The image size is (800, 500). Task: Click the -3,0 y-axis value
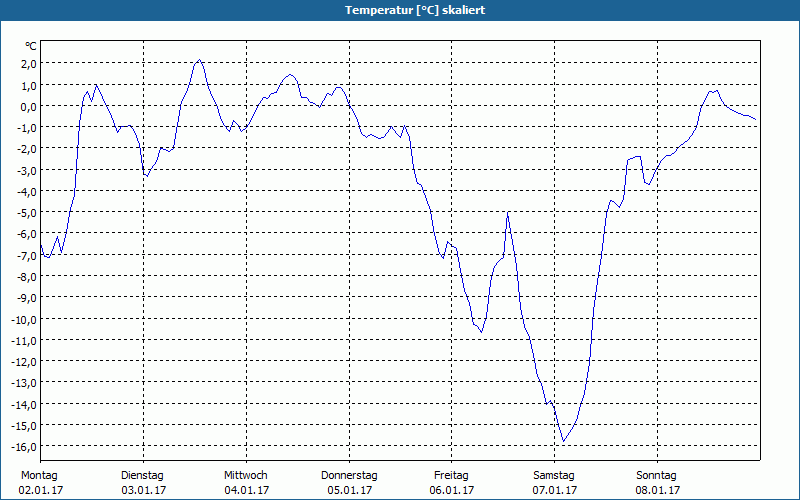point(27,170)
